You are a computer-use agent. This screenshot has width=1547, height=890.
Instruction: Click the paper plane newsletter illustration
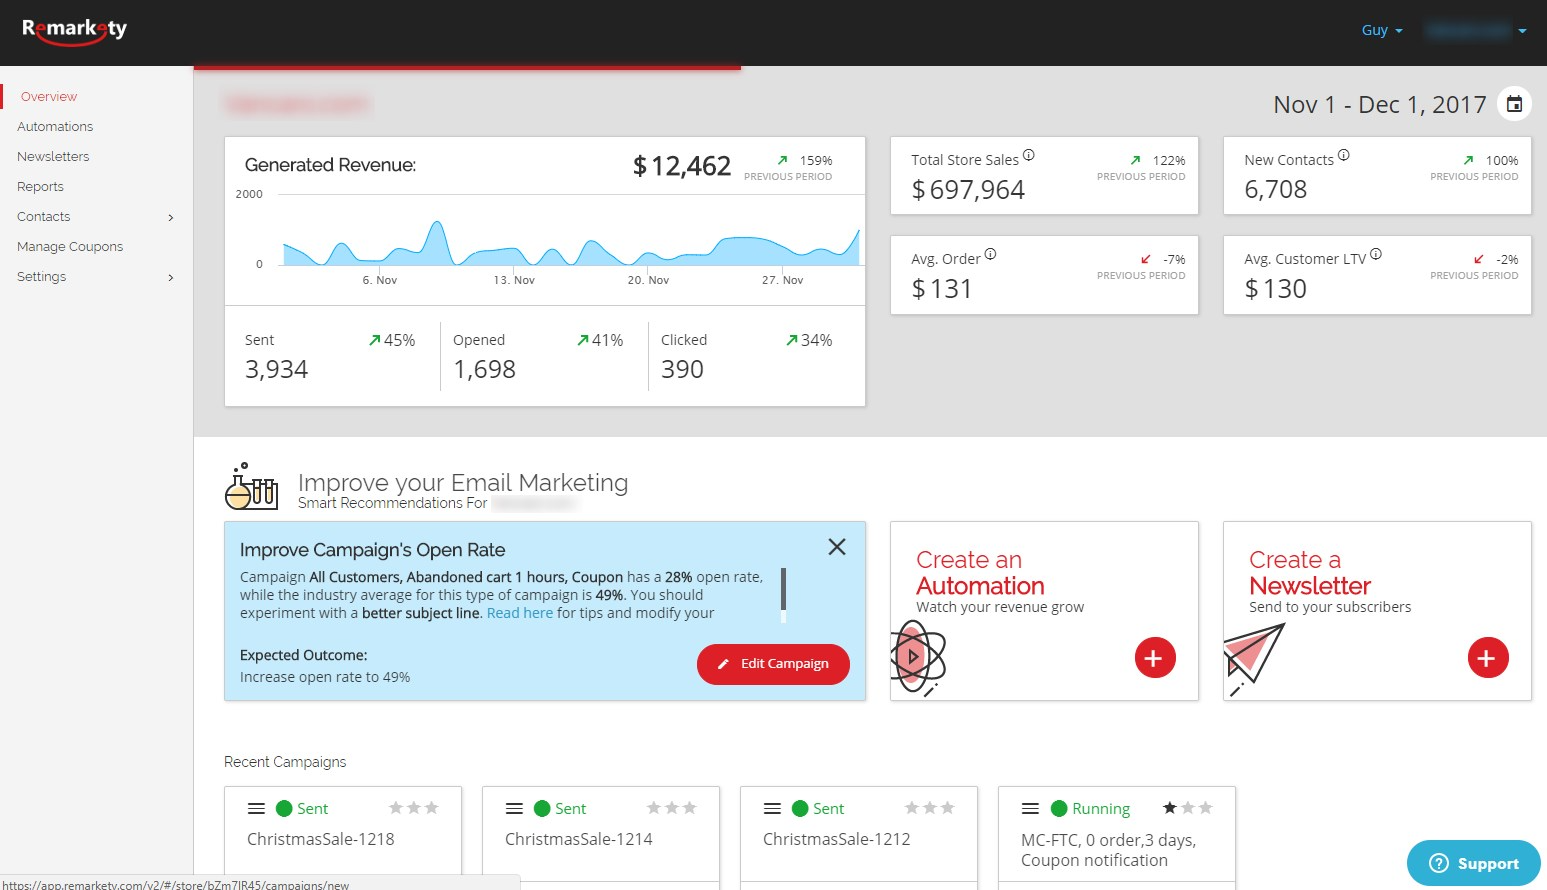pos(1253,658)
